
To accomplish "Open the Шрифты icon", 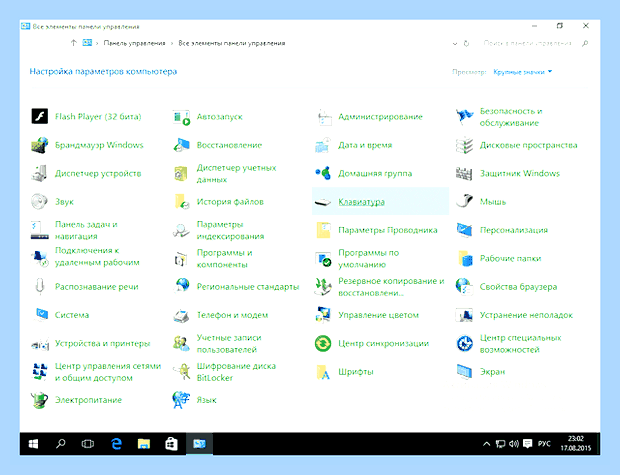I will (x=323, y=372).
